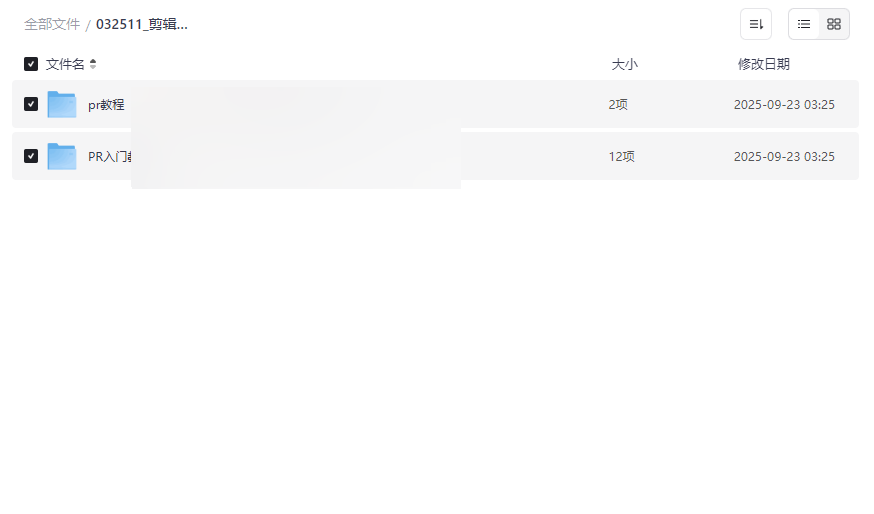This screenshot has height=514, width=874.
Task: Uncheck the select-all files checkbox
Action: 31,64
